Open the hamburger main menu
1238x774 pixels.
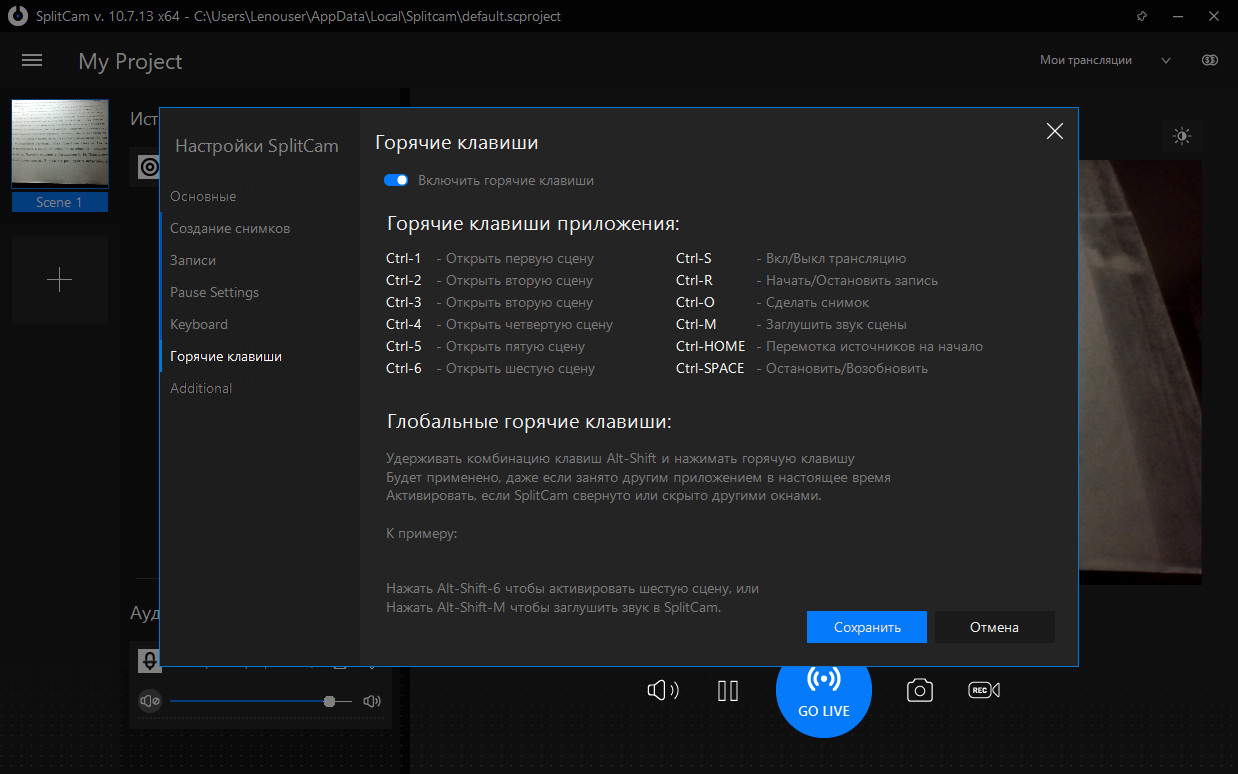point(32,61)
